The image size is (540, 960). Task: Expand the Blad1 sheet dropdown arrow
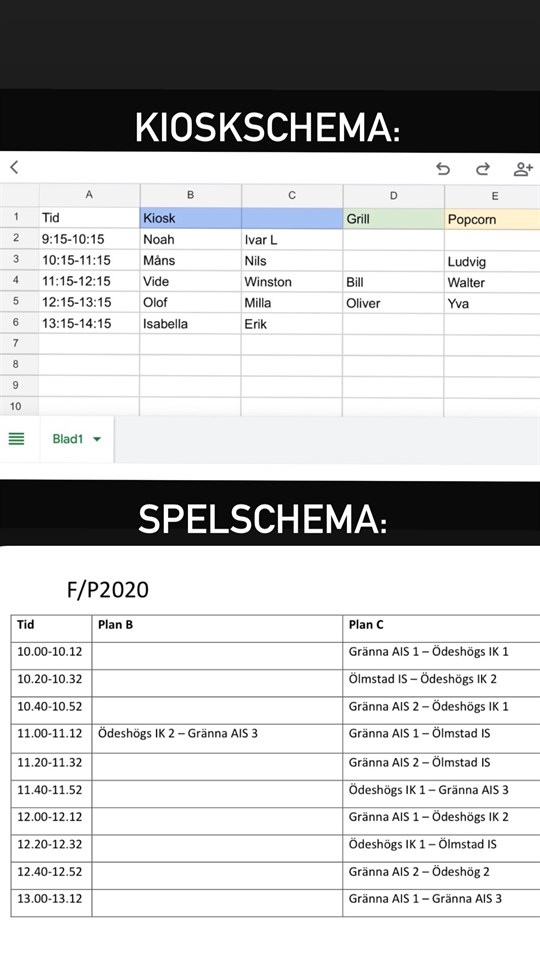click(97, 439)
